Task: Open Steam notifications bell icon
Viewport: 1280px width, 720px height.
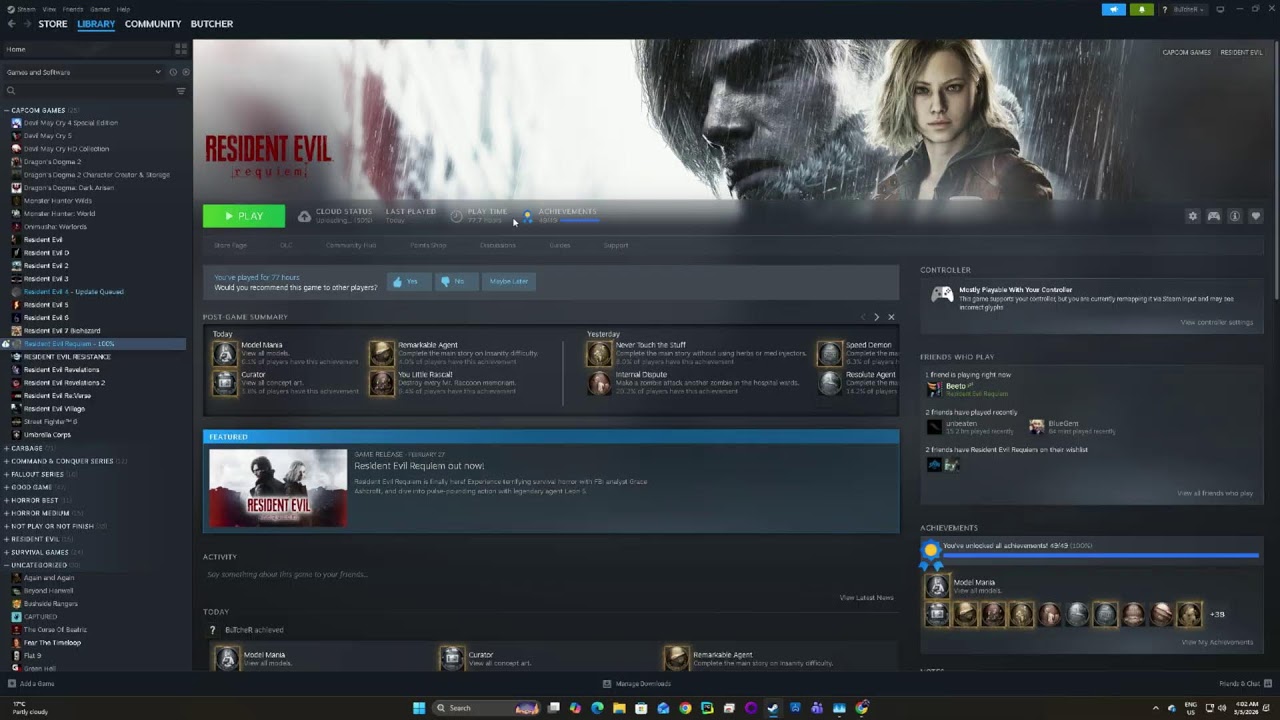Action: click(1141, 9)
